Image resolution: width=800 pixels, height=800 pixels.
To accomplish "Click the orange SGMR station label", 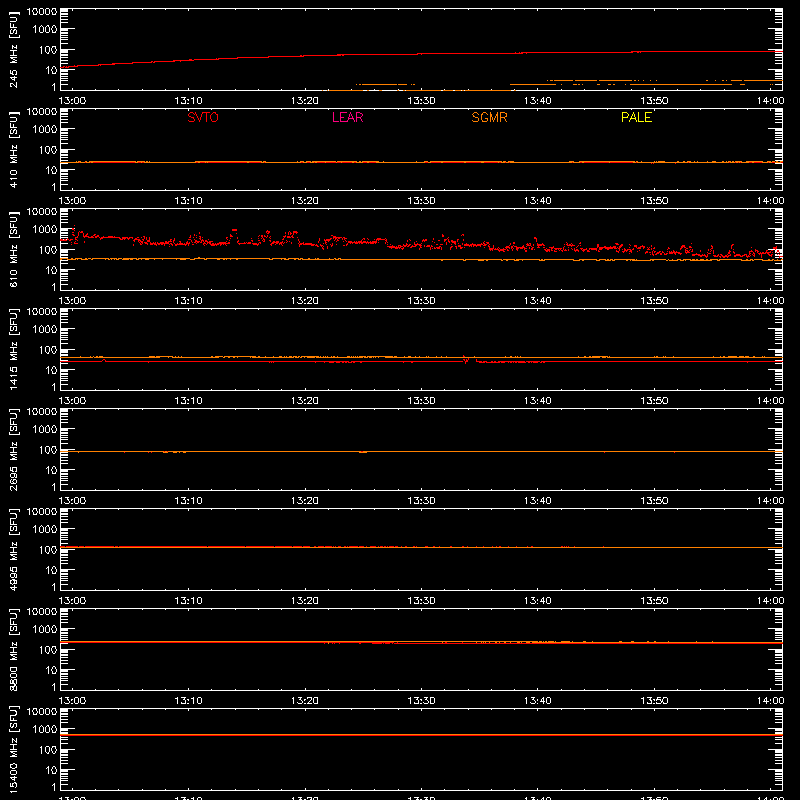I will [x=489, y=117].
